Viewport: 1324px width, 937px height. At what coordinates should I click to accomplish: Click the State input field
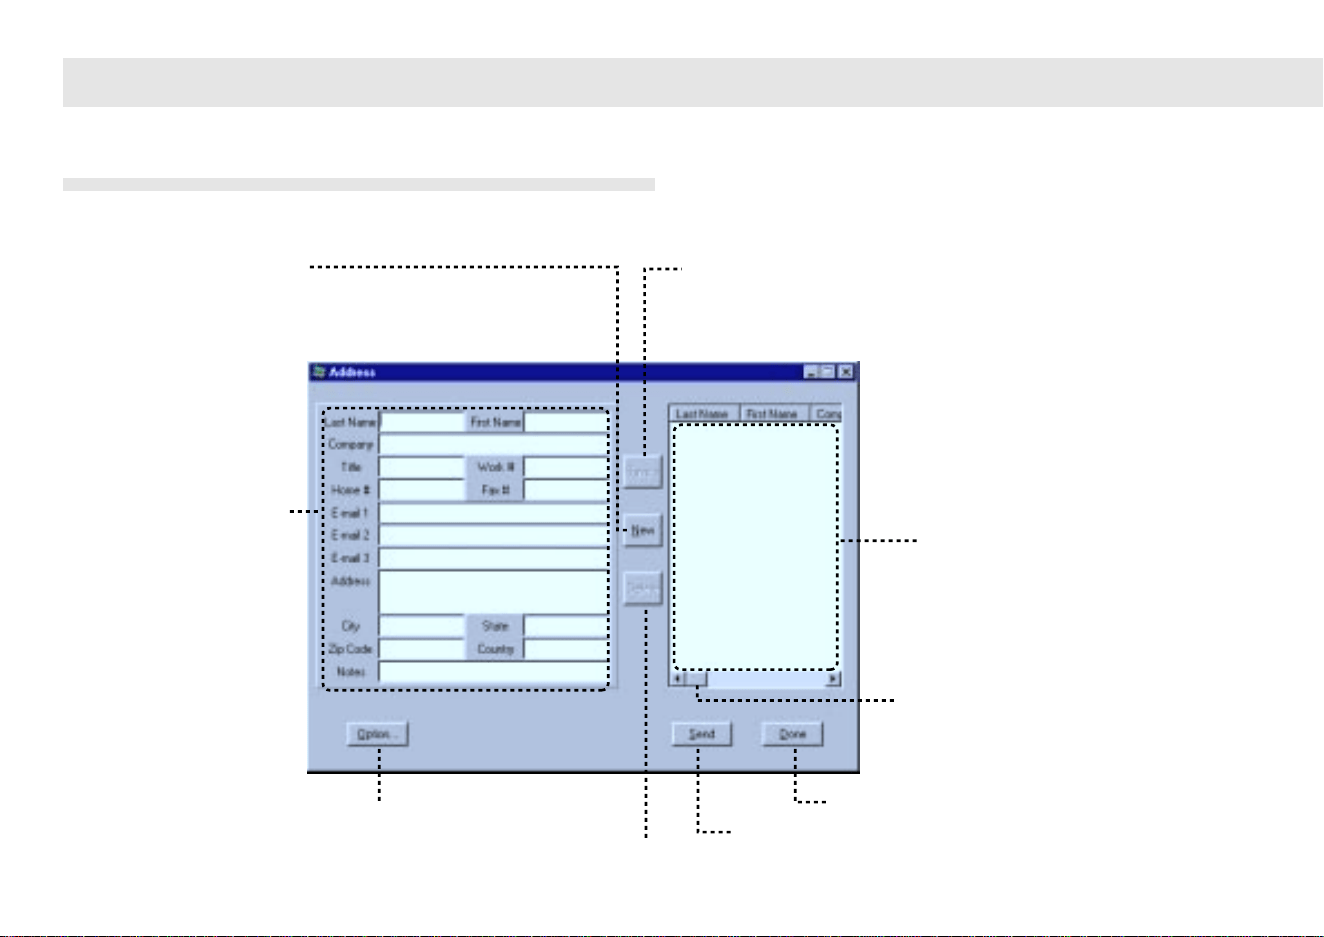coord(565,626)
